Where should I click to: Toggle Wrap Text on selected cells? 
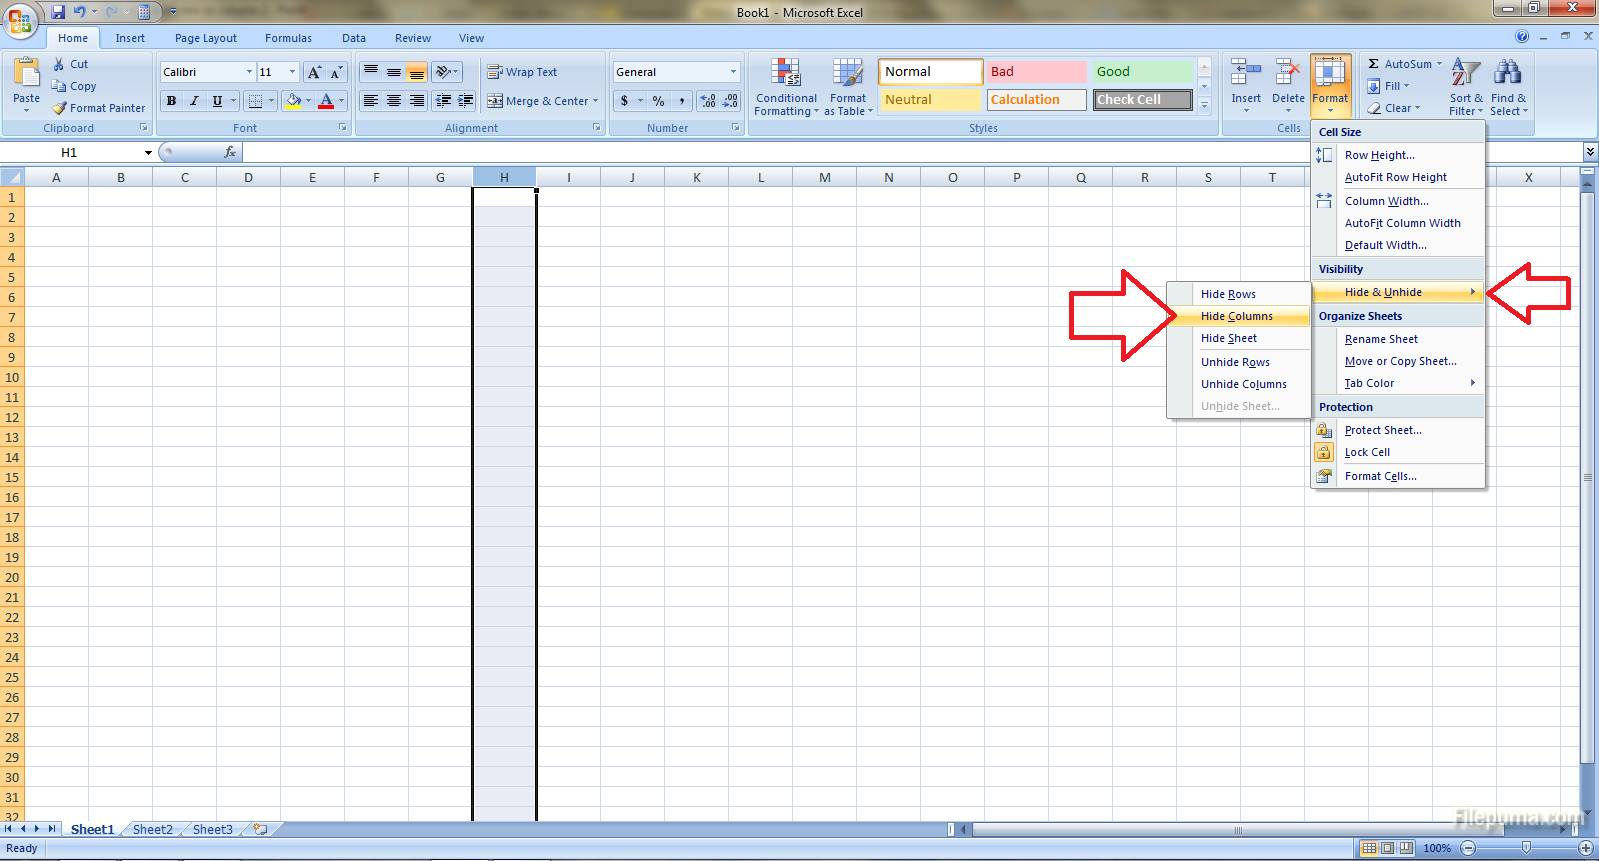pyautogui.click(x=522, y=72)
